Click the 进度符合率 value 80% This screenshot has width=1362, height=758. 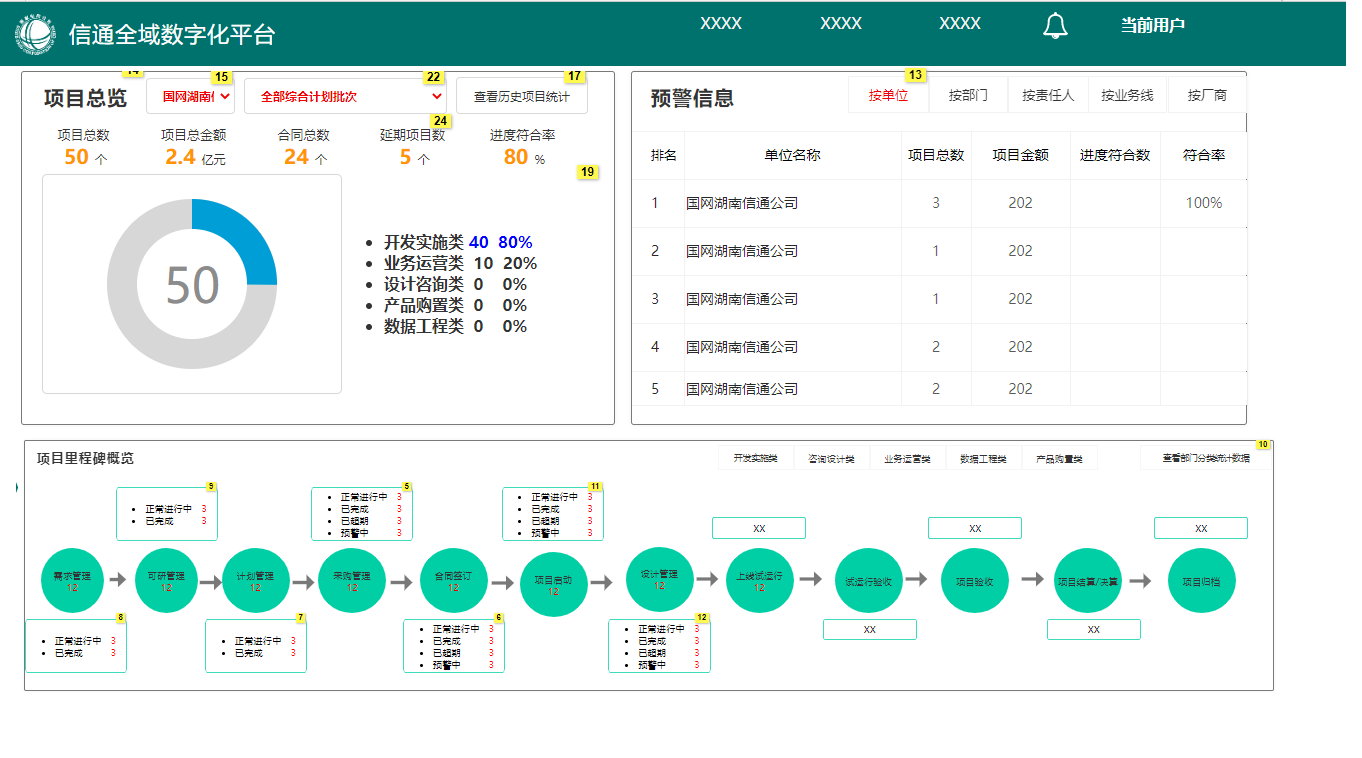coord(524,157)
